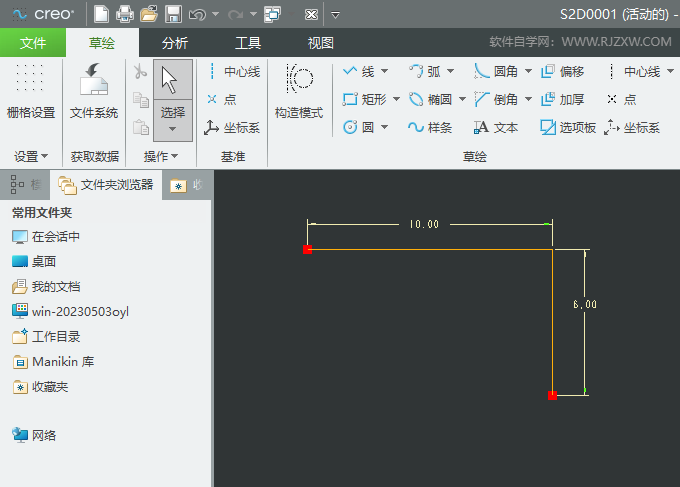Open the Desktop folder entry
The width and height of the screenshot is (680, 487).
[34, 261]
